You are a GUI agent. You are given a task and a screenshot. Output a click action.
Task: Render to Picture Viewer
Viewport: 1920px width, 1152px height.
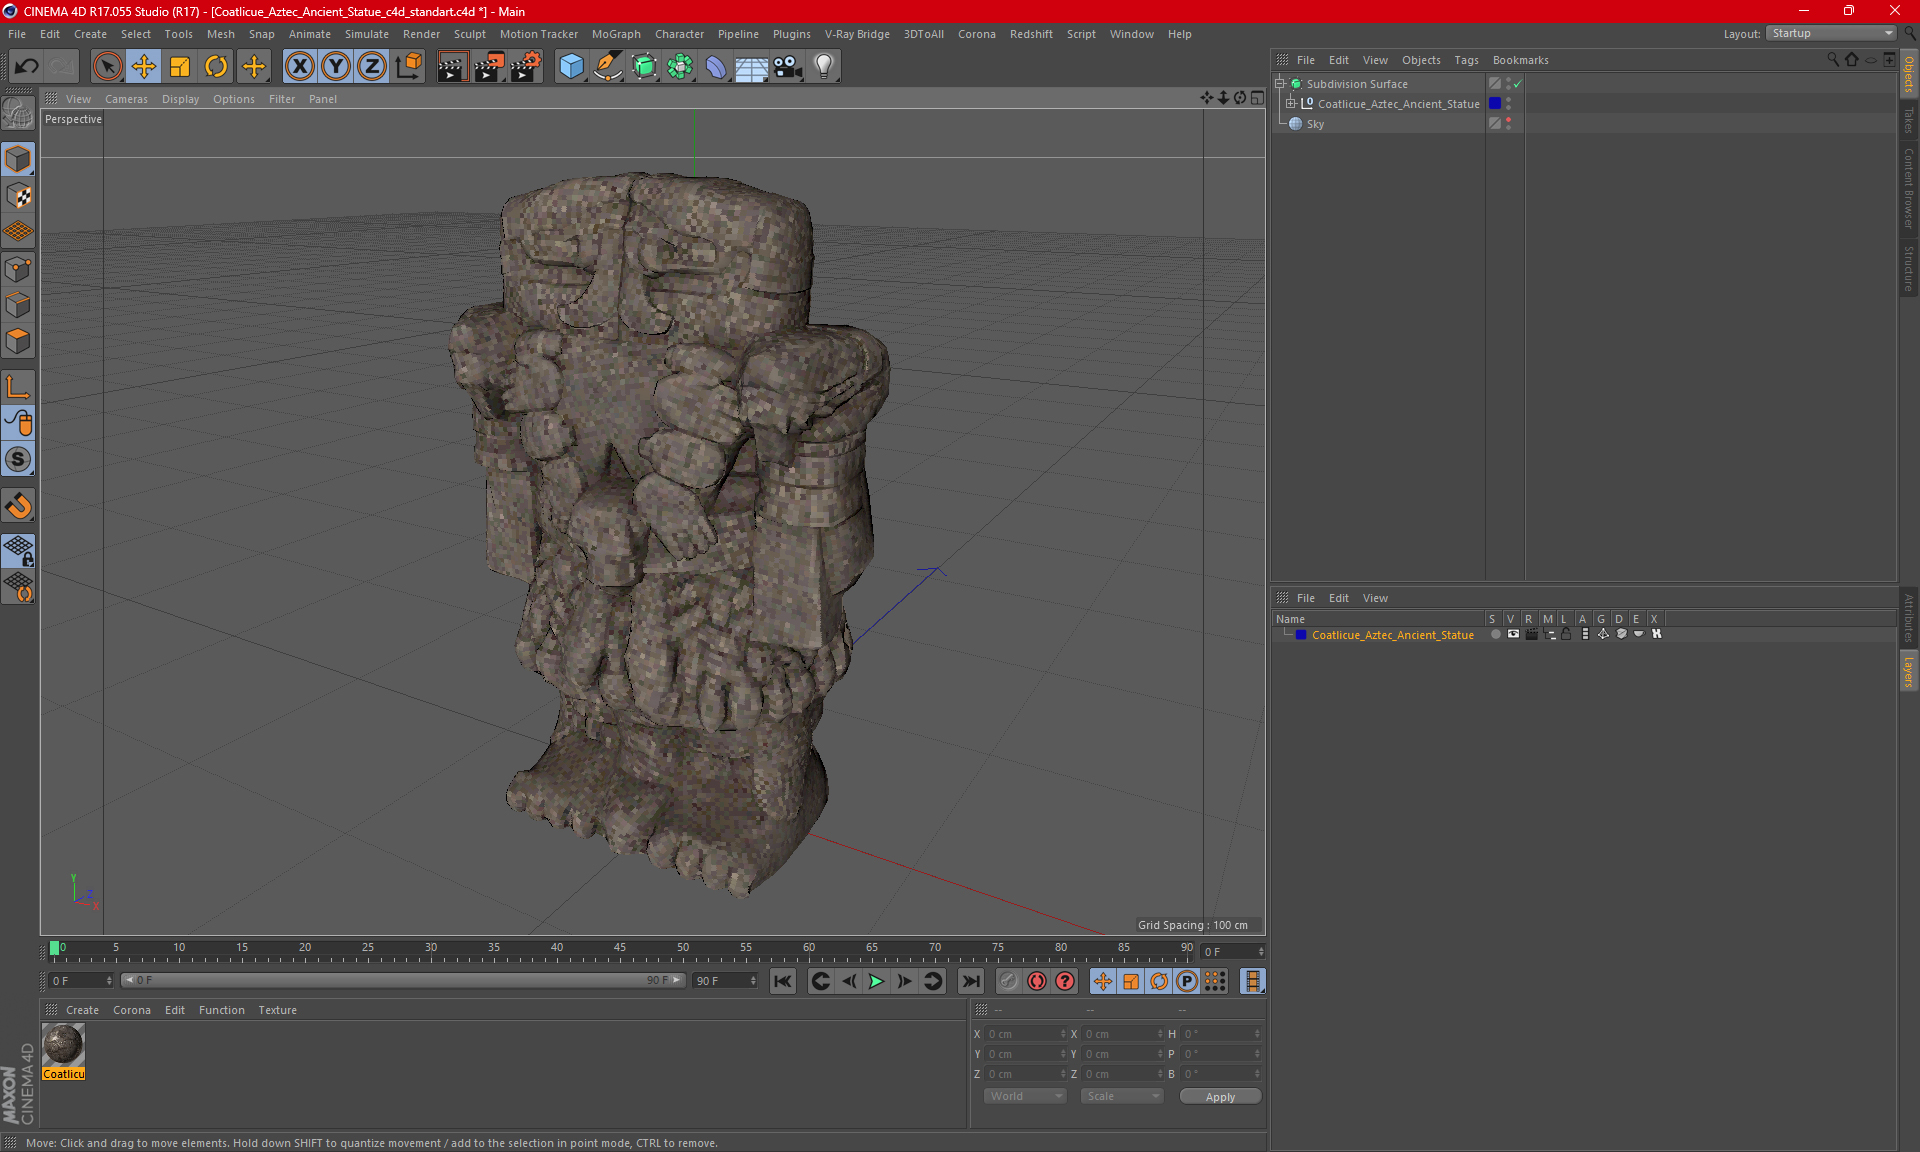point(489,67)
